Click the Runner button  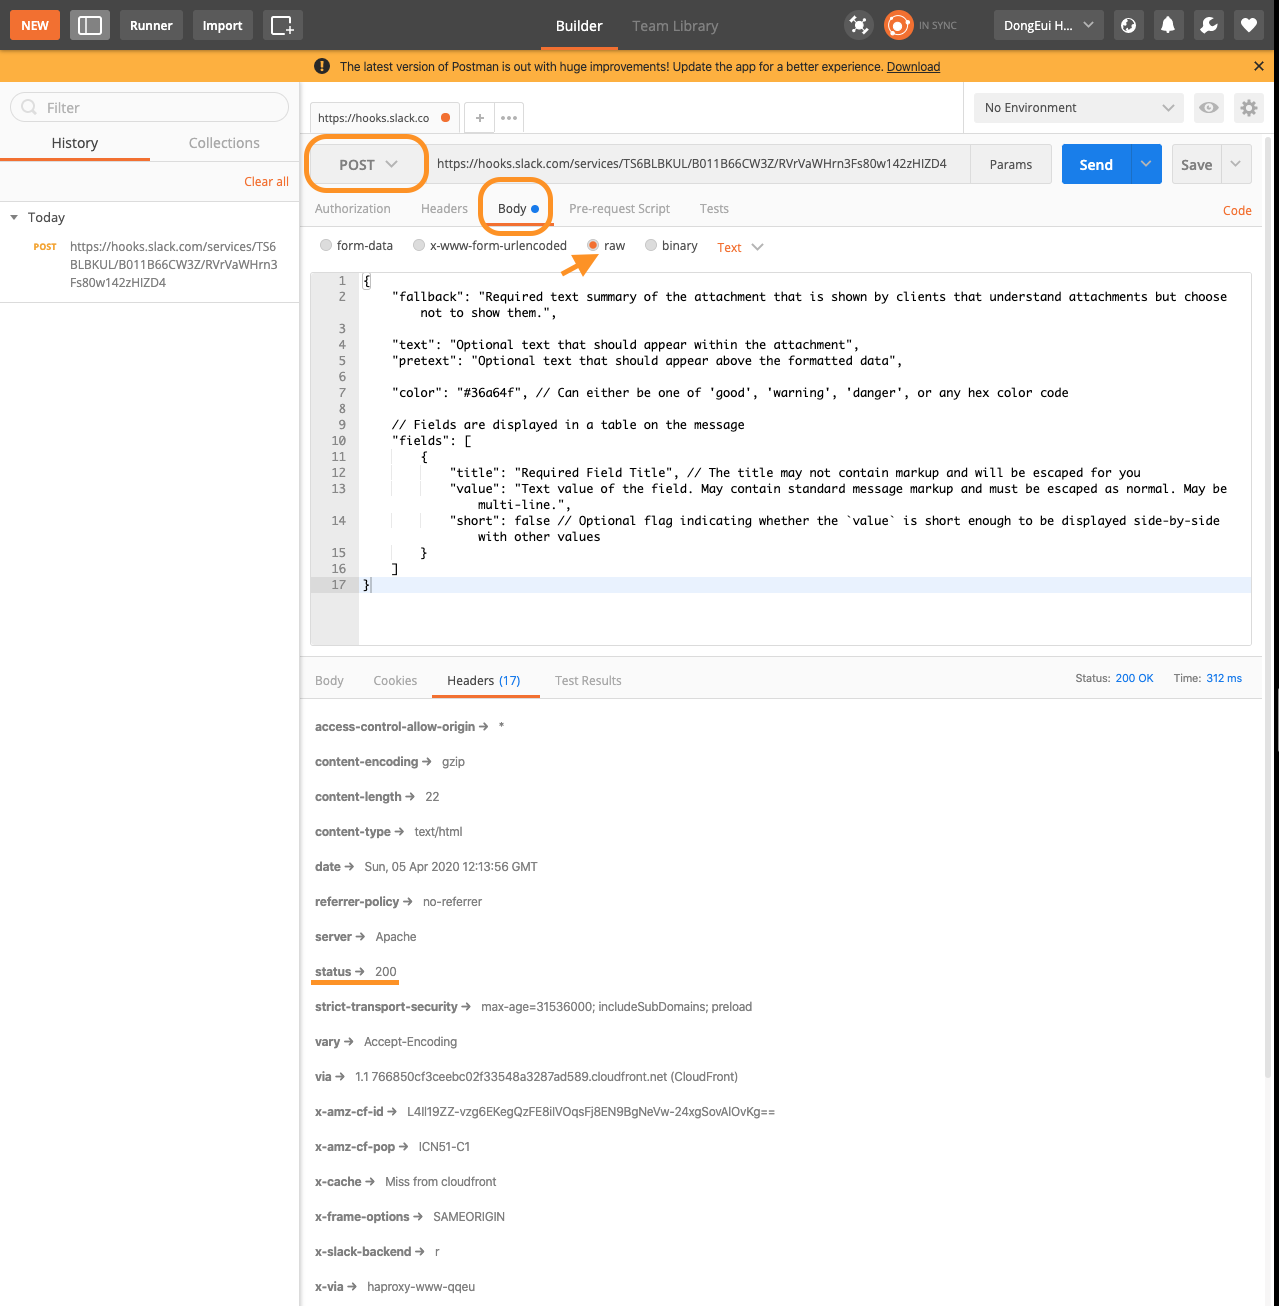tap(151, 25)
